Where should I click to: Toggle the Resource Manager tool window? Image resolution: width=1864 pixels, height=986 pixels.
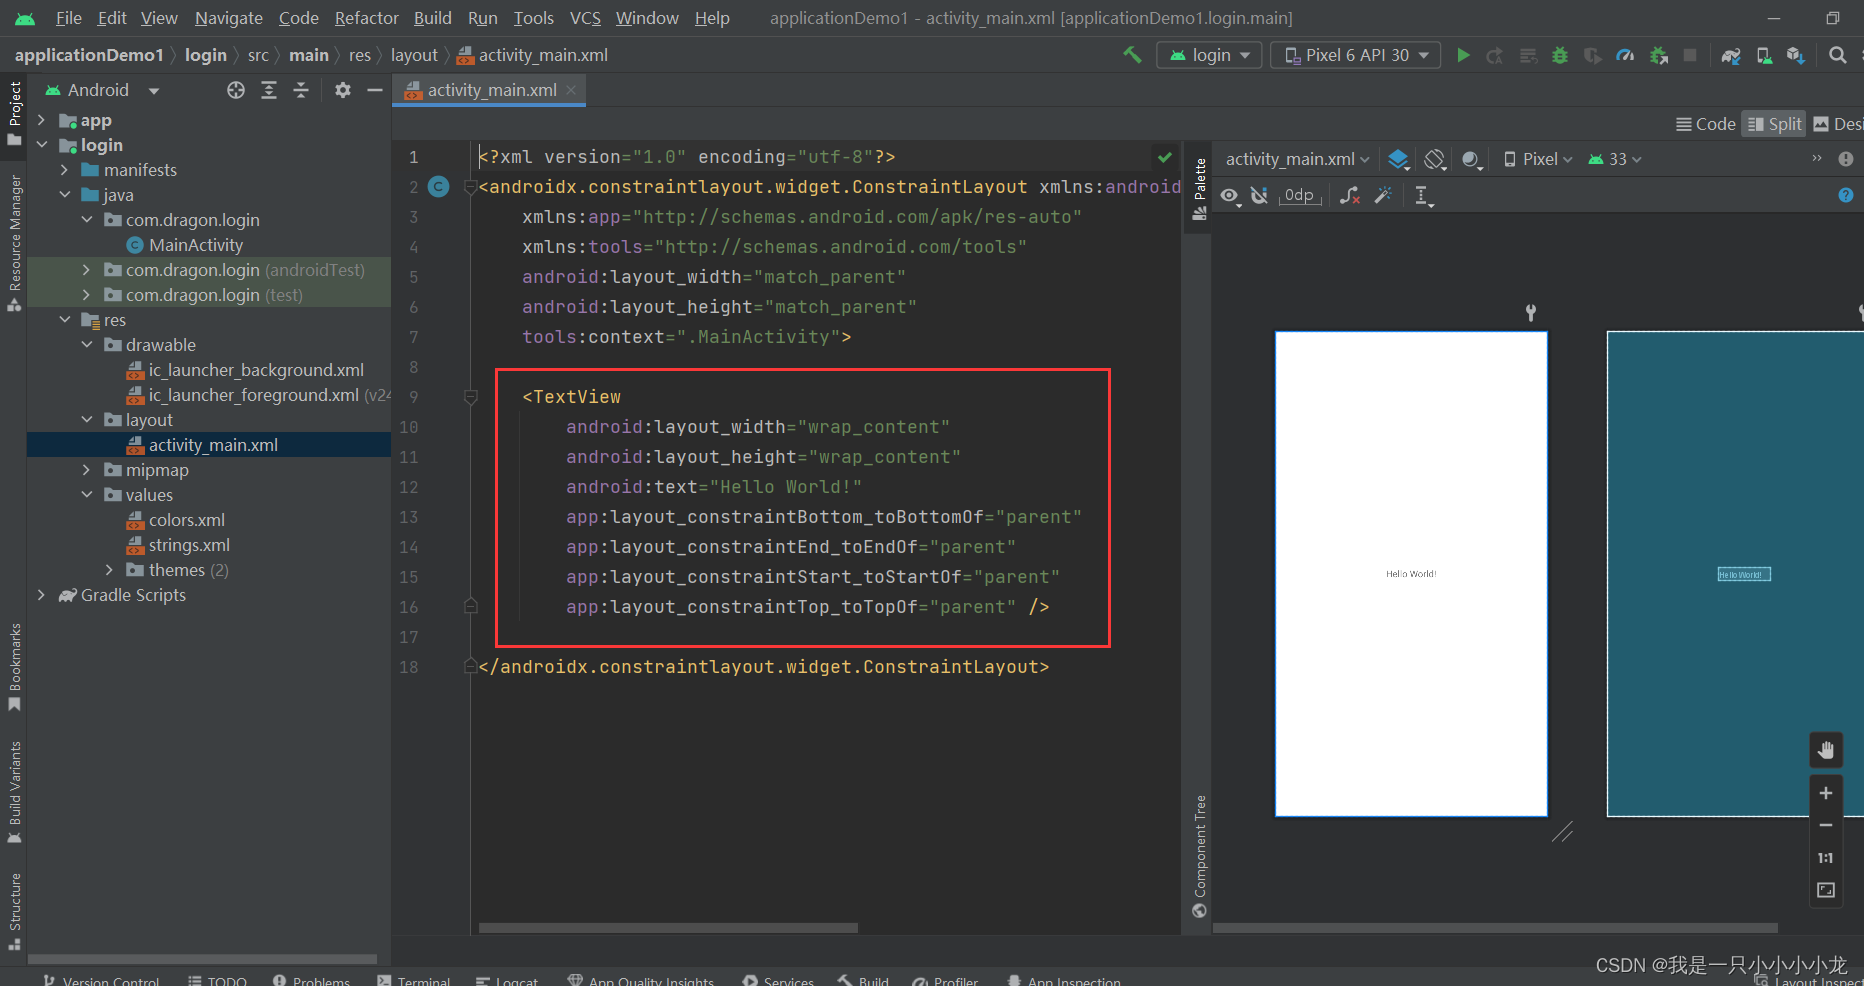point(14,243)
